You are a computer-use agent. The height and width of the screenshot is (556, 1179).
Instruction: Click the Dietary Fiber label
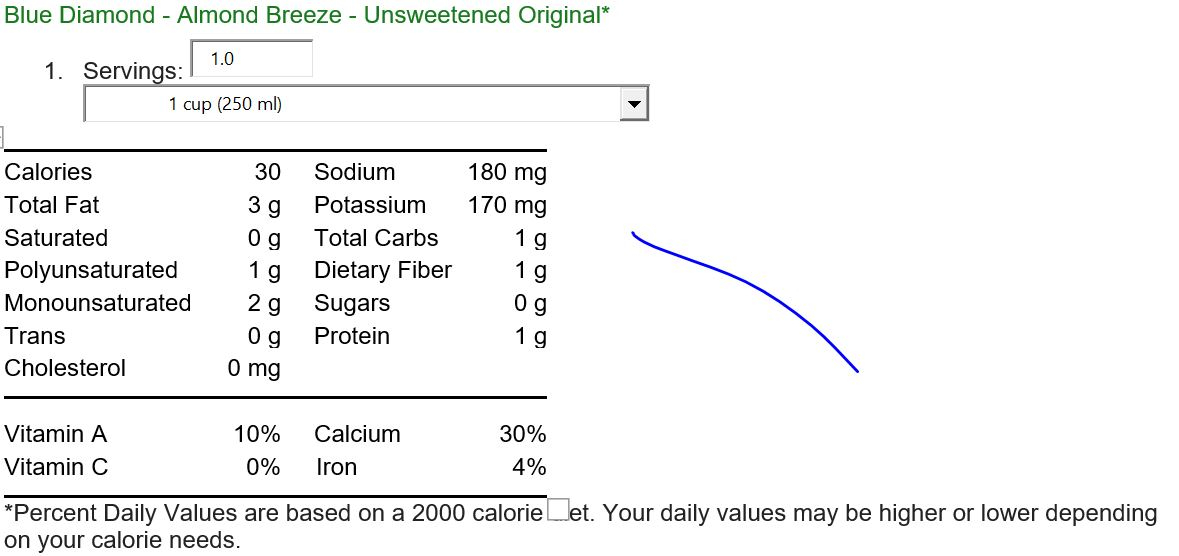point(383,270)
